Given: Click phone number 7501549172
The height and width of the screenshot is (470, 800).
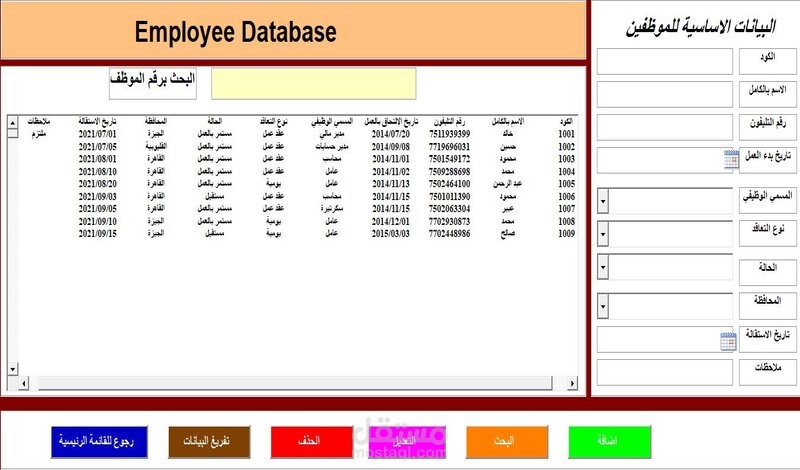Looking at the screenshot, I should [449, 159].
